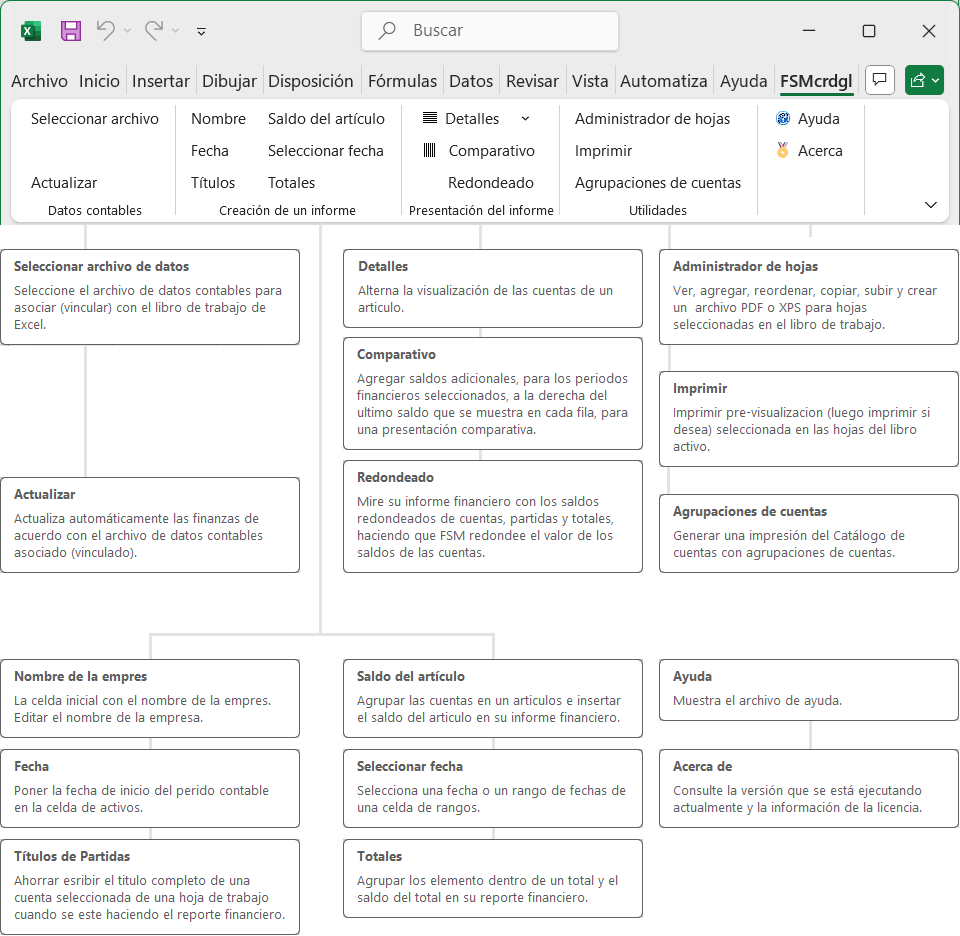Toggle the Redondeado option
The height and width of the screenshot is (936, 960).
pyautogui.click(x=490, y=183)
